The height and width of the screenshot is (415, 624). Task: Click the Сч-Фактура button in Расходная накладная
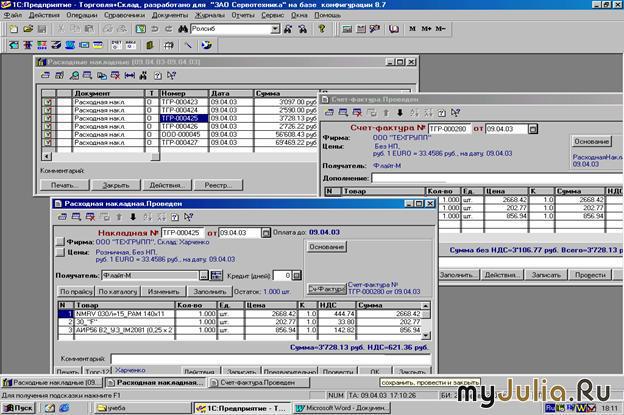point(327,289)
